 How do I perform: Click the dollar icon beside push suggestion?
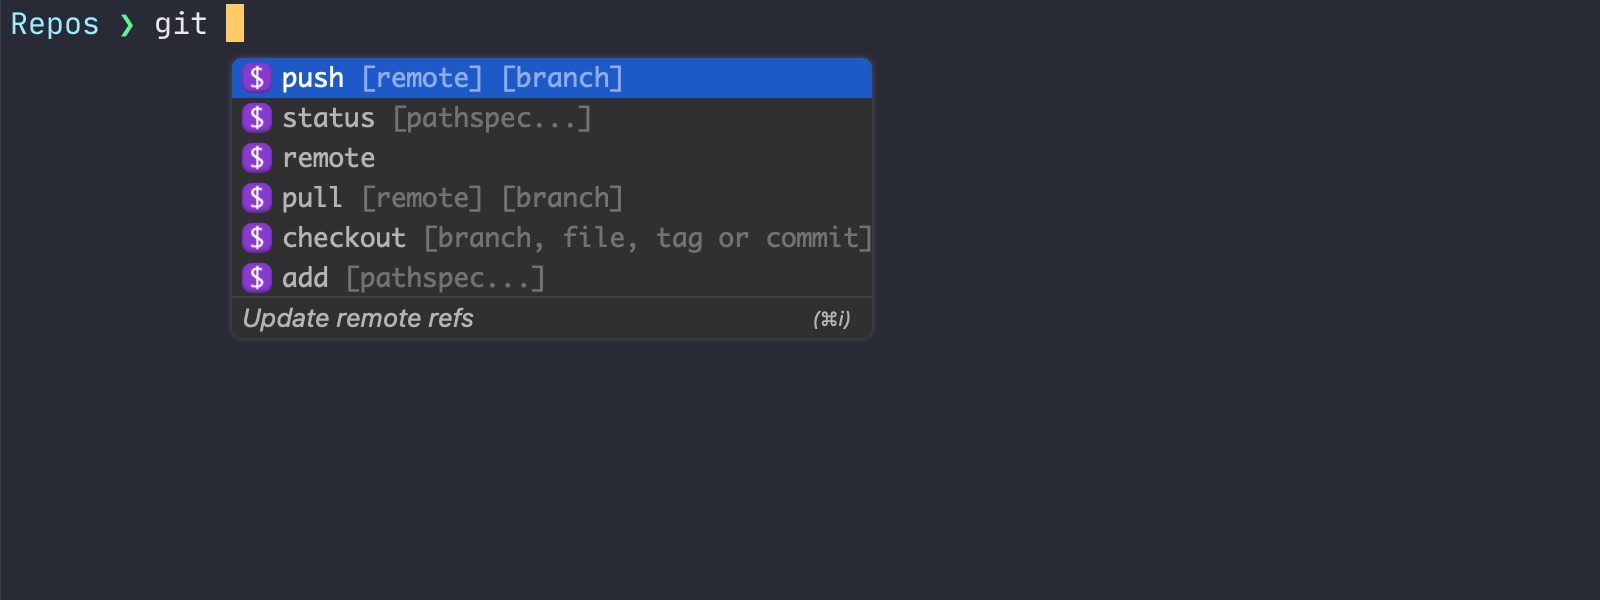[x=257, y=78]
